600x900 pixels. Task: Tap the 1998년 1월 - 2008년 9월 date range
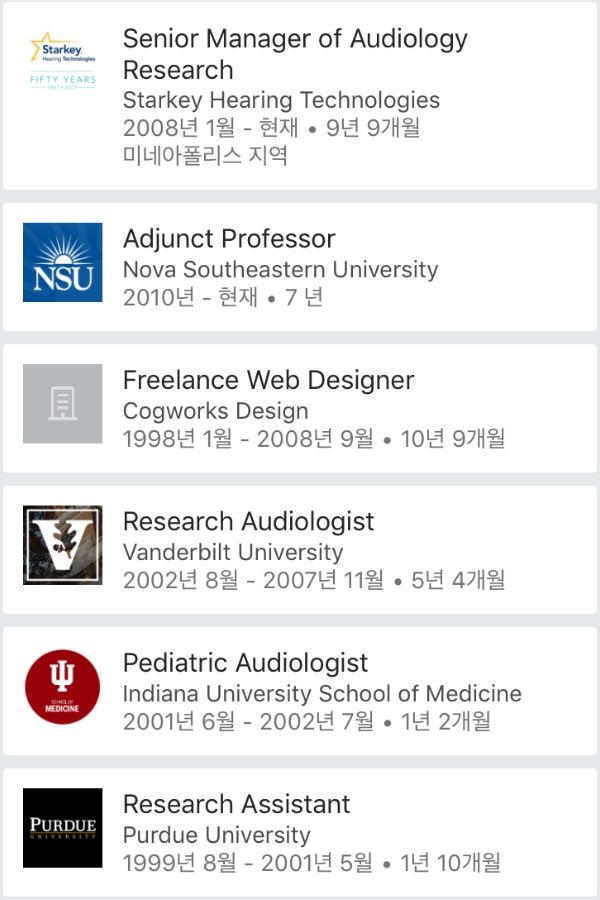click(248, 439)
